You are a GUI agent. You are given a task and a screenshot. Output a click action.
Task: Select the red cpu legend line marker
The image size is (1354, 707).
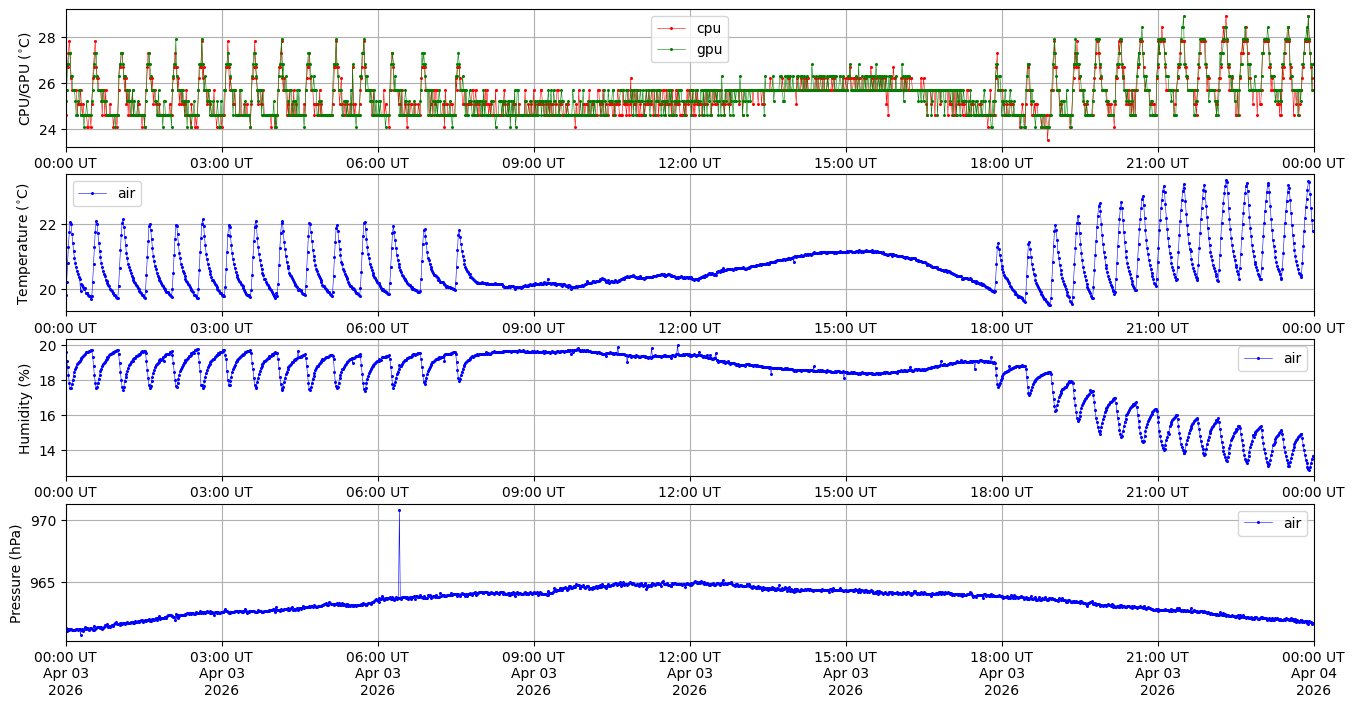[x=671, y=28]
